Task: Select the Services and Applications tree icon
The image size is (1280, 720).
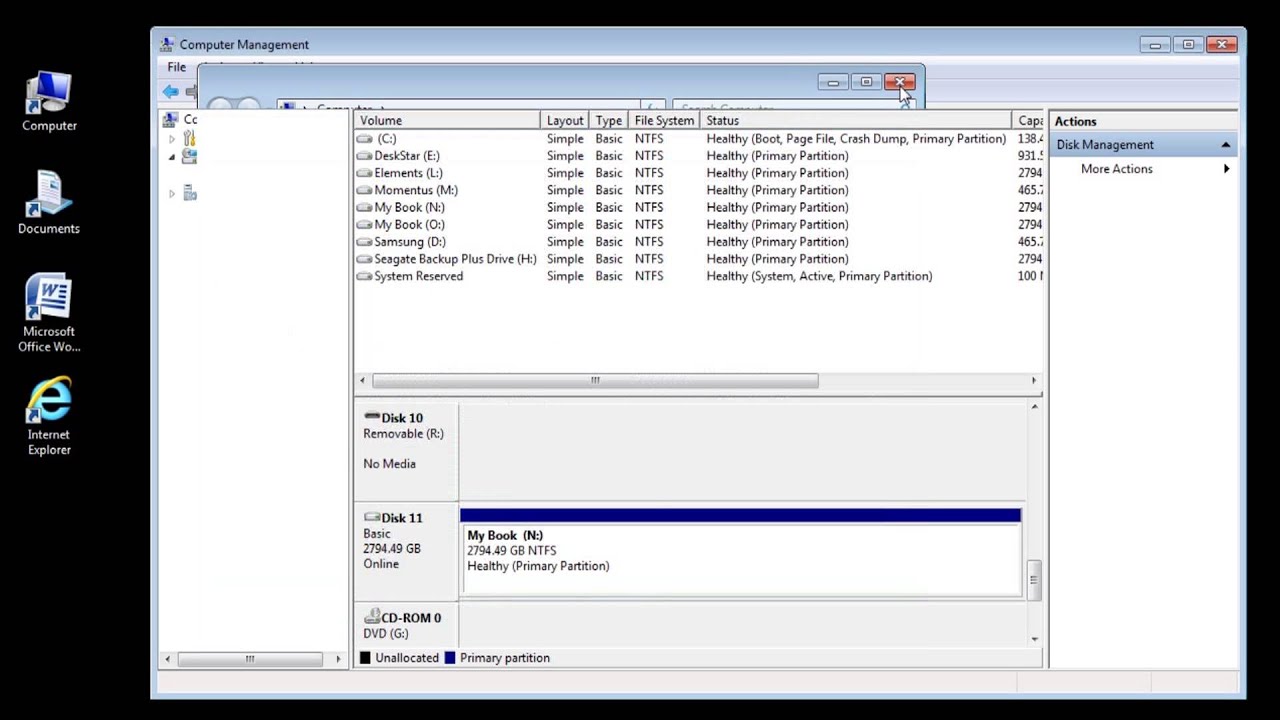Action: pos(190,194)
